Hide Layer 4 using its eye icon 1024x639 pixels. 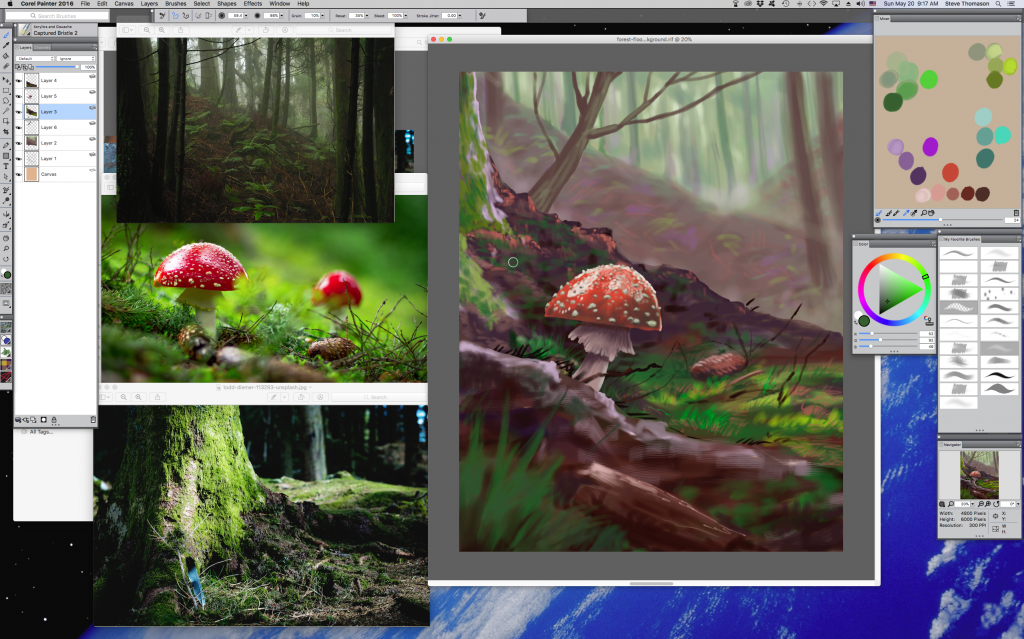[x=19, y=80]
